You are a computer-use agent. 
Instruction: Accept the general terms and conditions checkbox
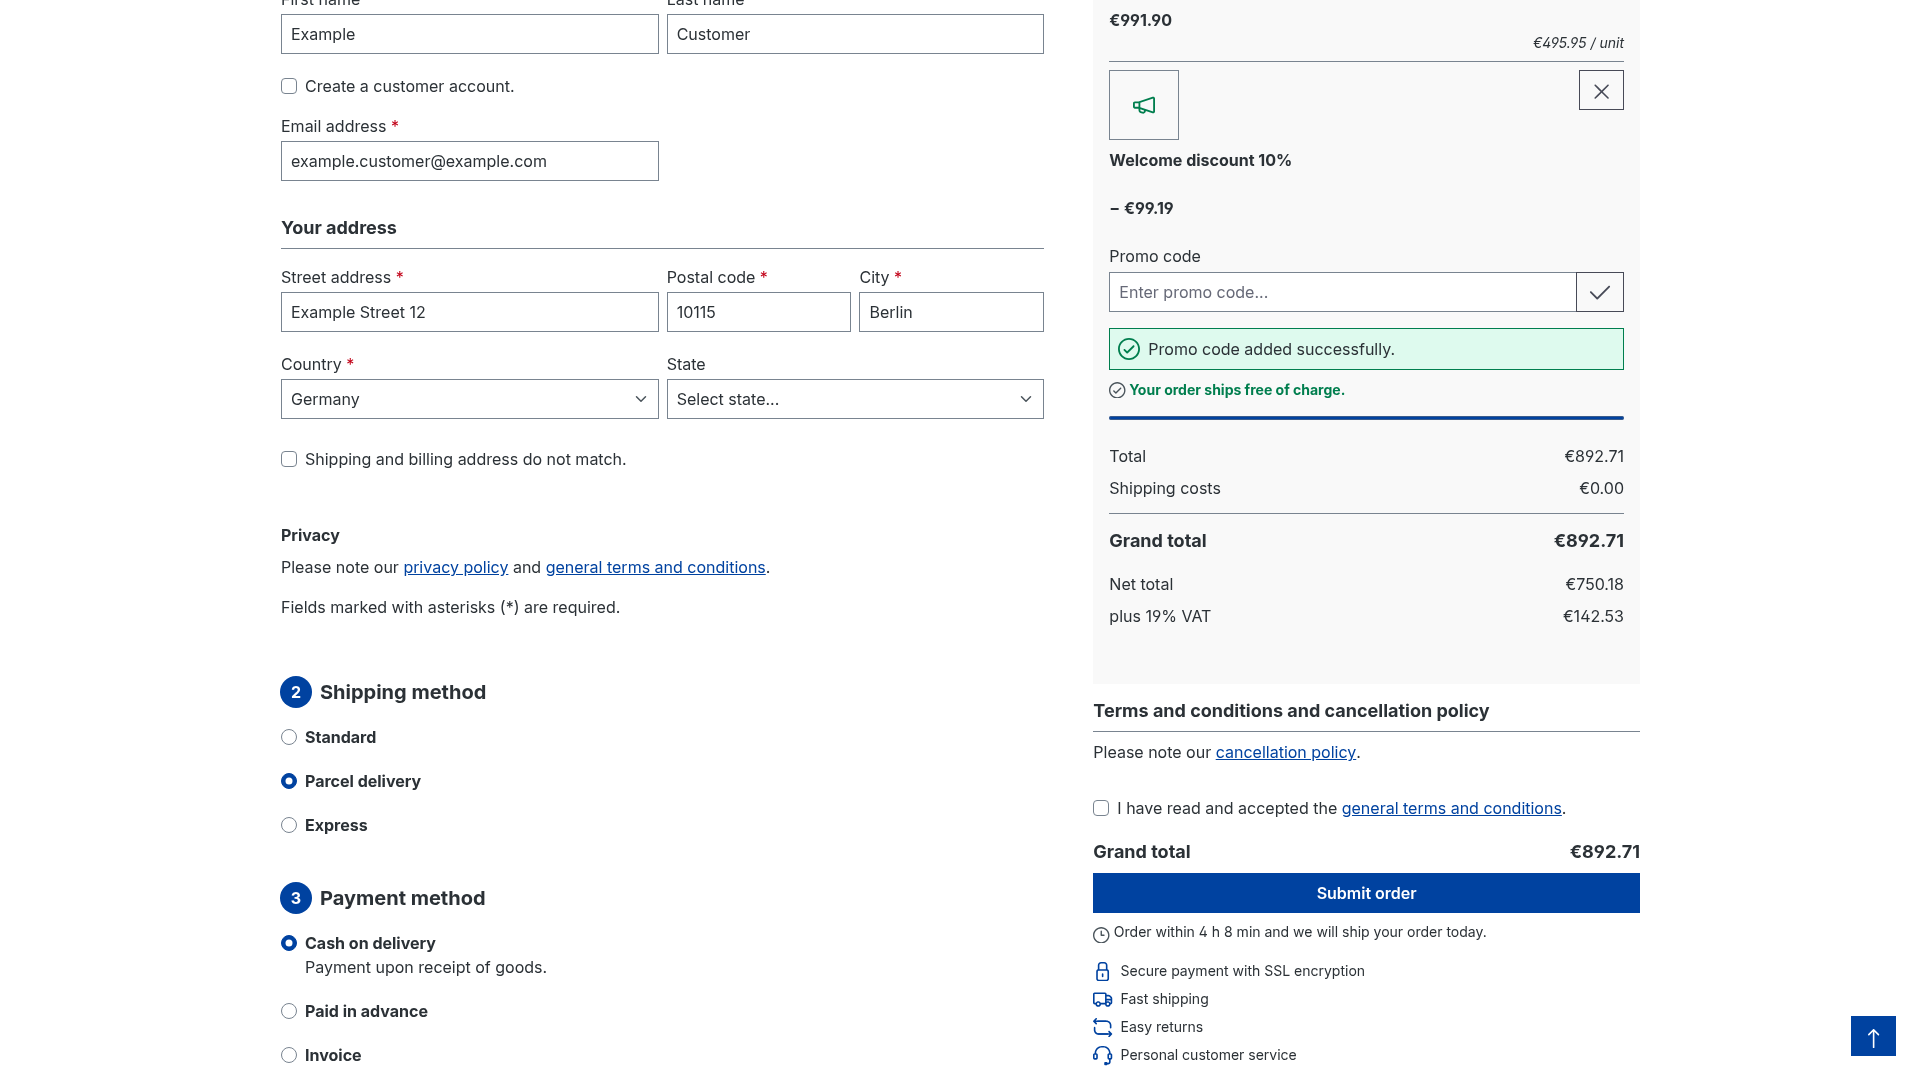(1101, 808)
